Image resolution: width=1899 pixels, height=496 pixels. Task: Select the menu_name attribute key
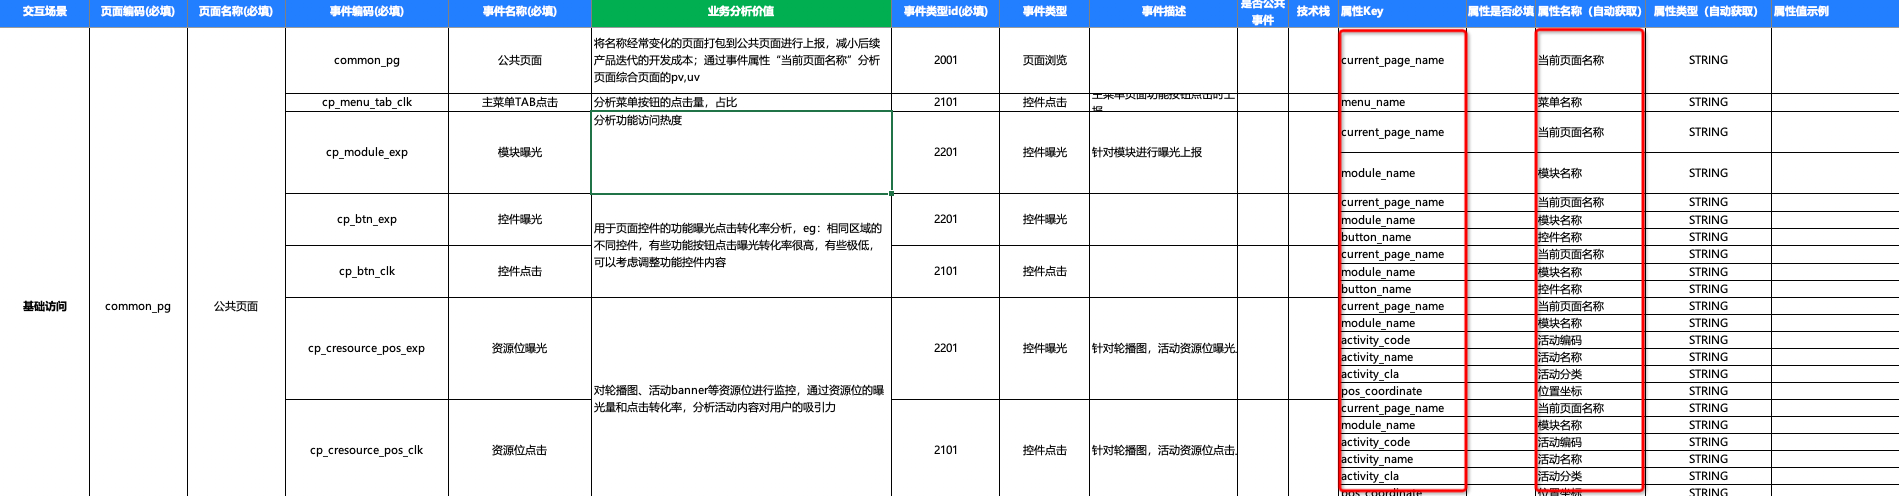click(1401, 102)
